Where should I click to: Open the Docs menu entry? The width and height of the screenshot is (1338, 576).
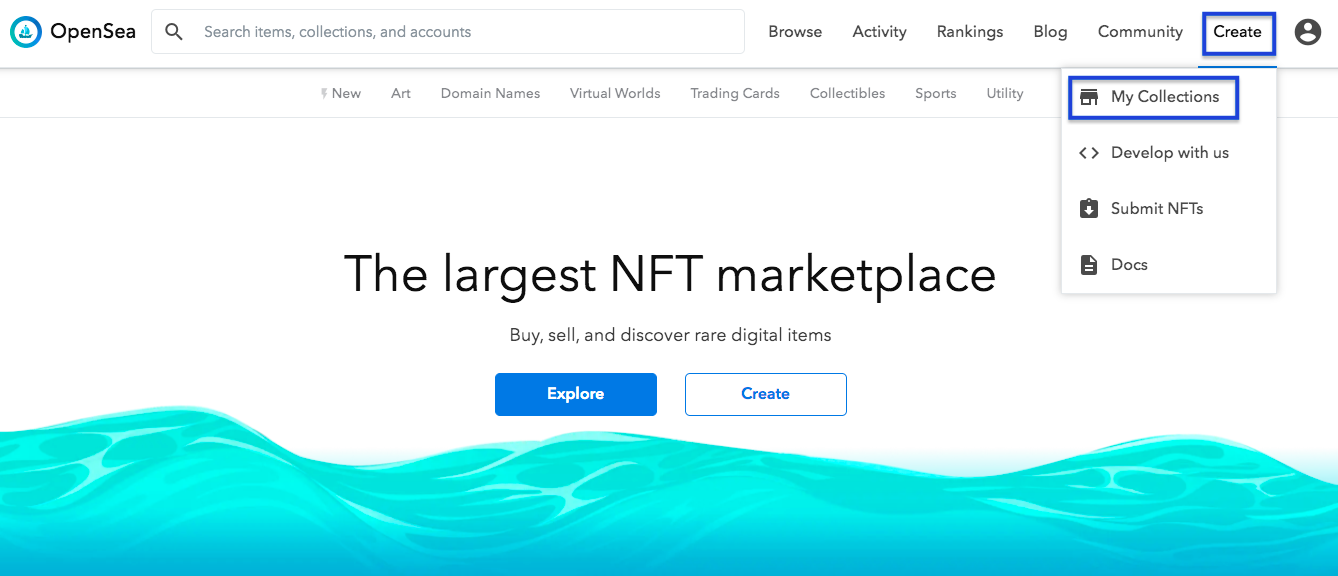pos(1129,264)
